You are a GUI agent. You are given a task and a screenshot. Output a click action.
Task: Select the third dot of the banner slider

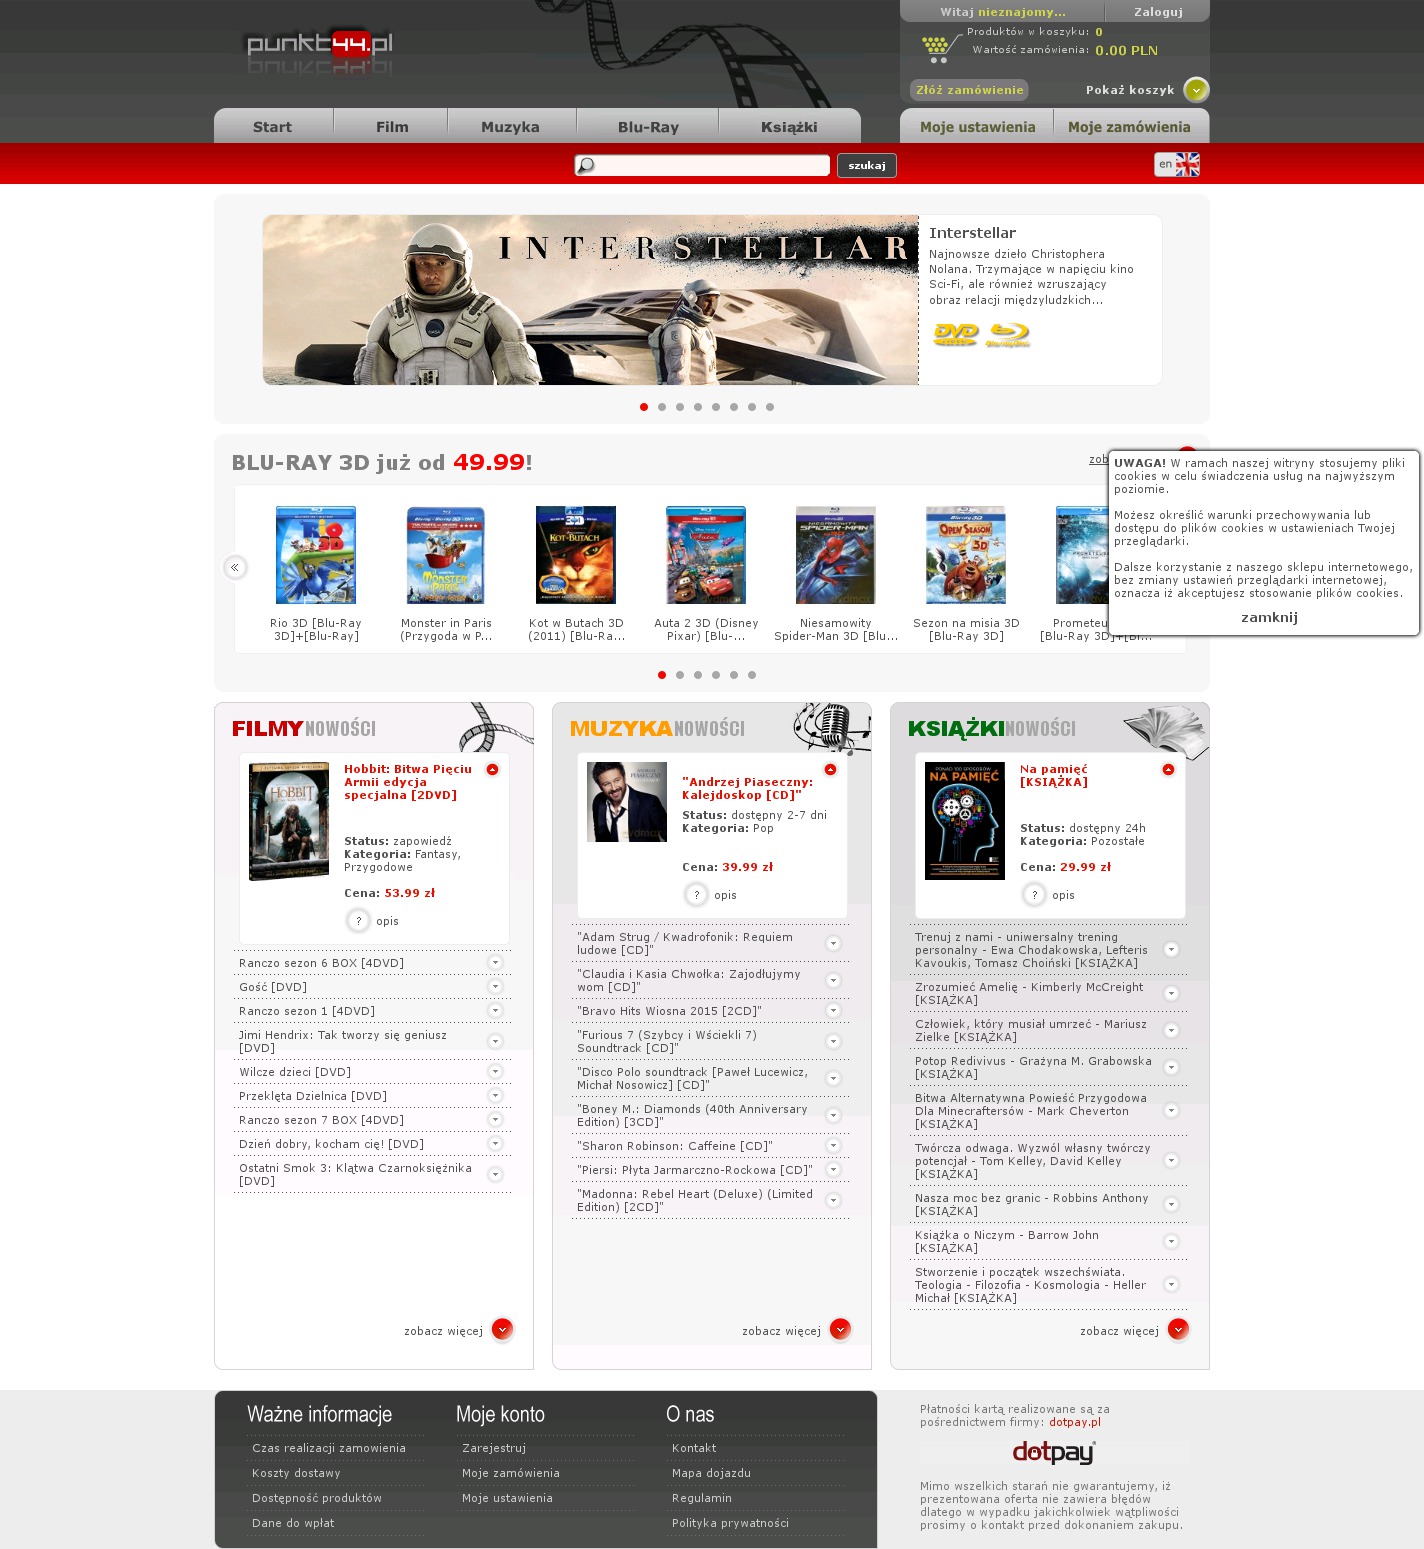coord(680,407)
